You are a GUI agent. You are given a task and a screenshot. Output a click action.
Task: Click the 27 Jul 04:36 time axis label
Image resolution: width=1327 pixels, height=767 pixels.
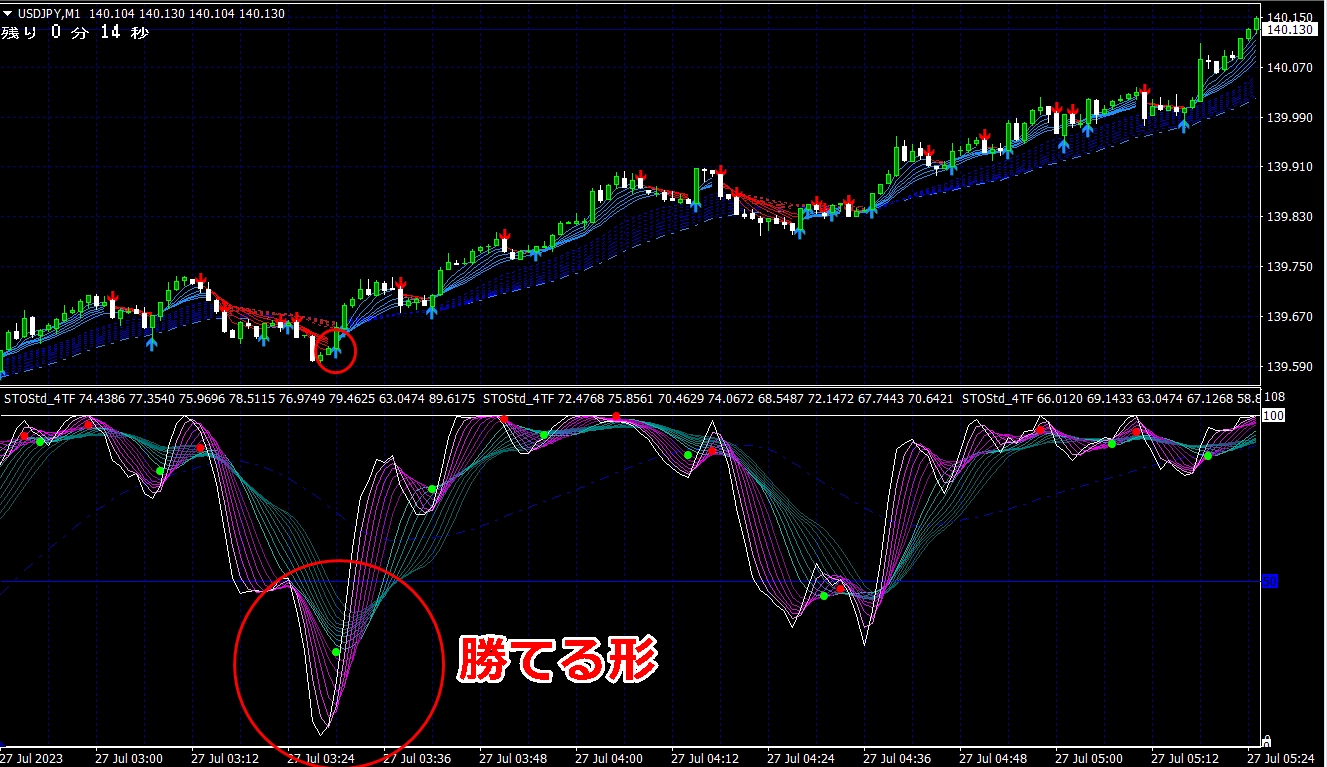tap(895, 758)
